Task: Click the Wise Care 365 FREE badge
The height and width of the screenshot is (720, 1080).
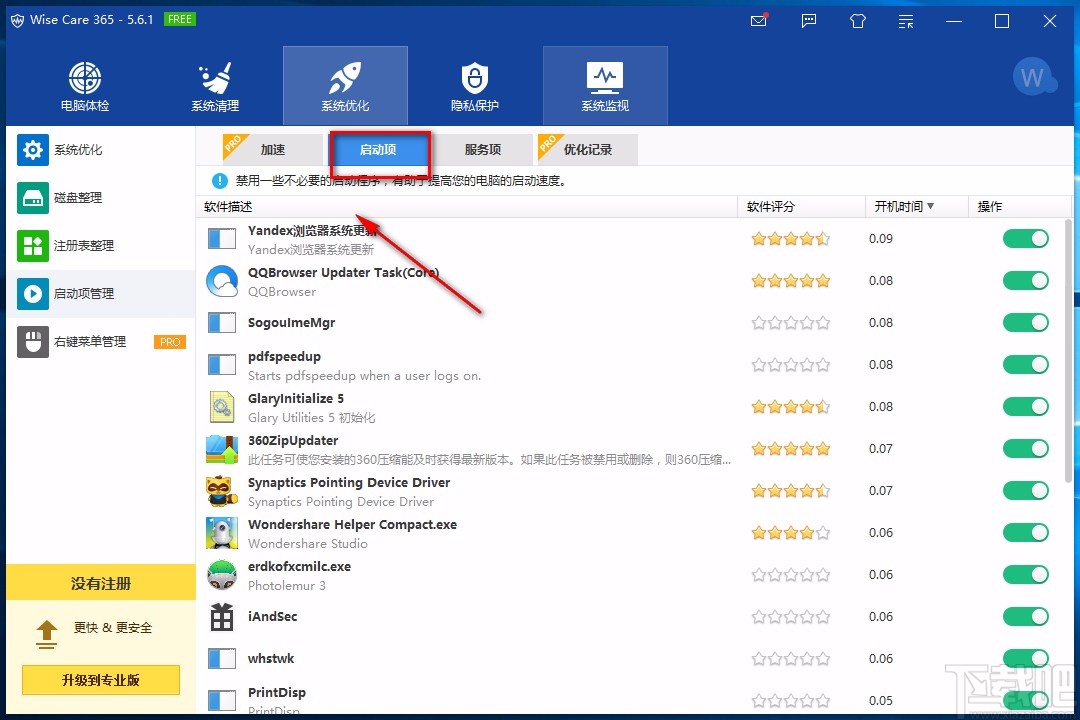Action: (180, 19)
